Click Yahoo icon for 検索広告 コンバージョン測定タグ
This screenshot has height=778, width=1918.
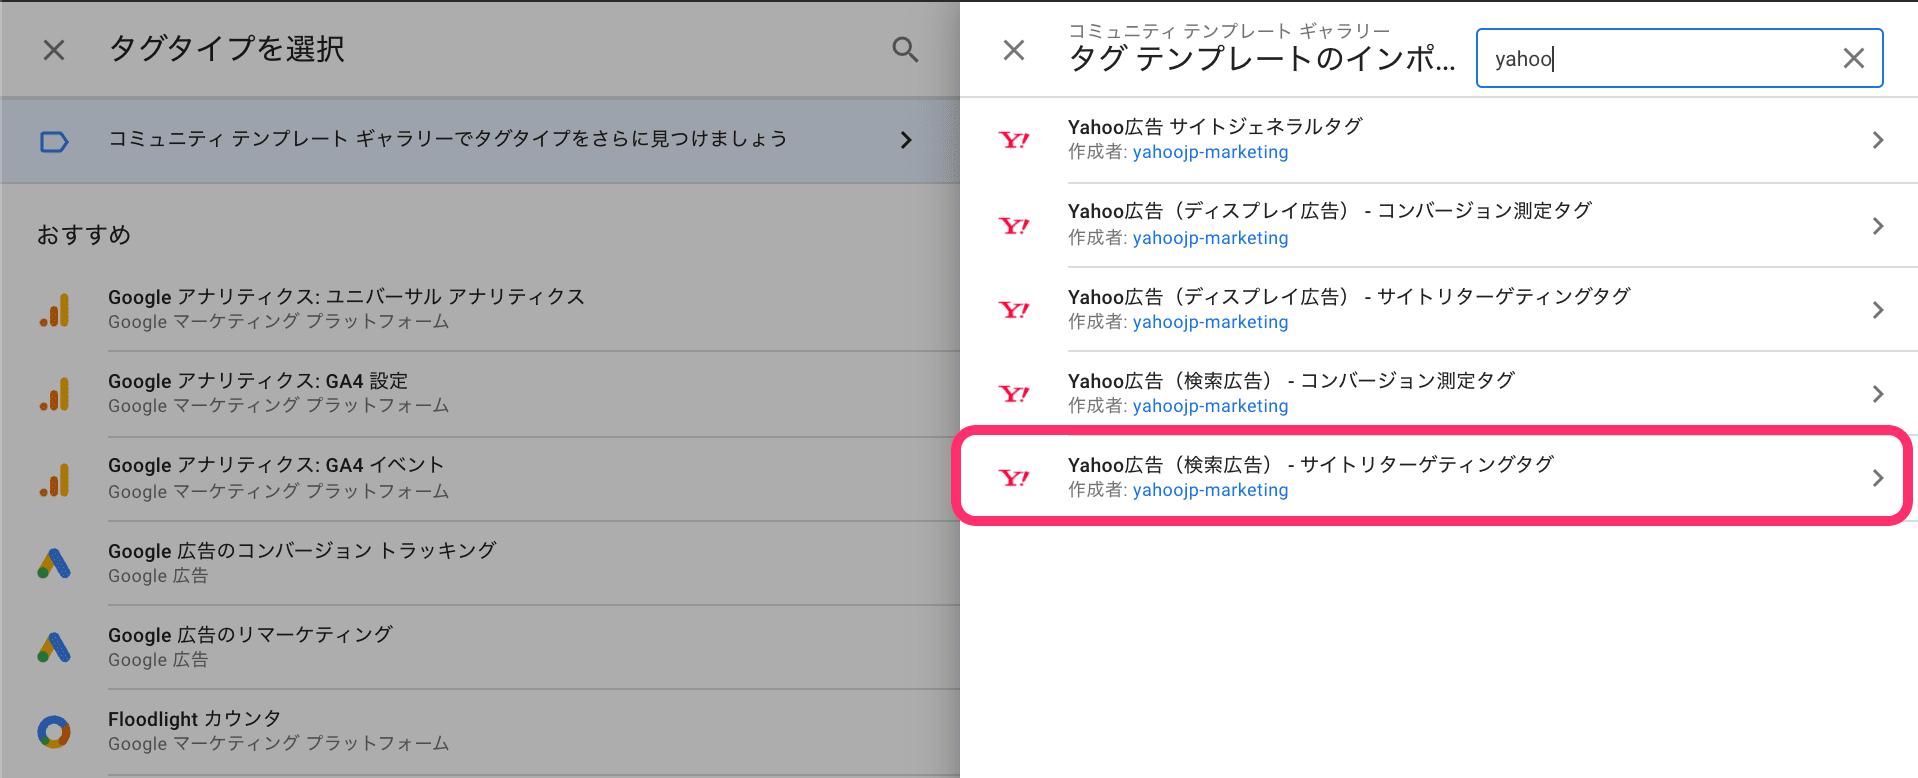pyautogui.click(x=1014, y=393)
